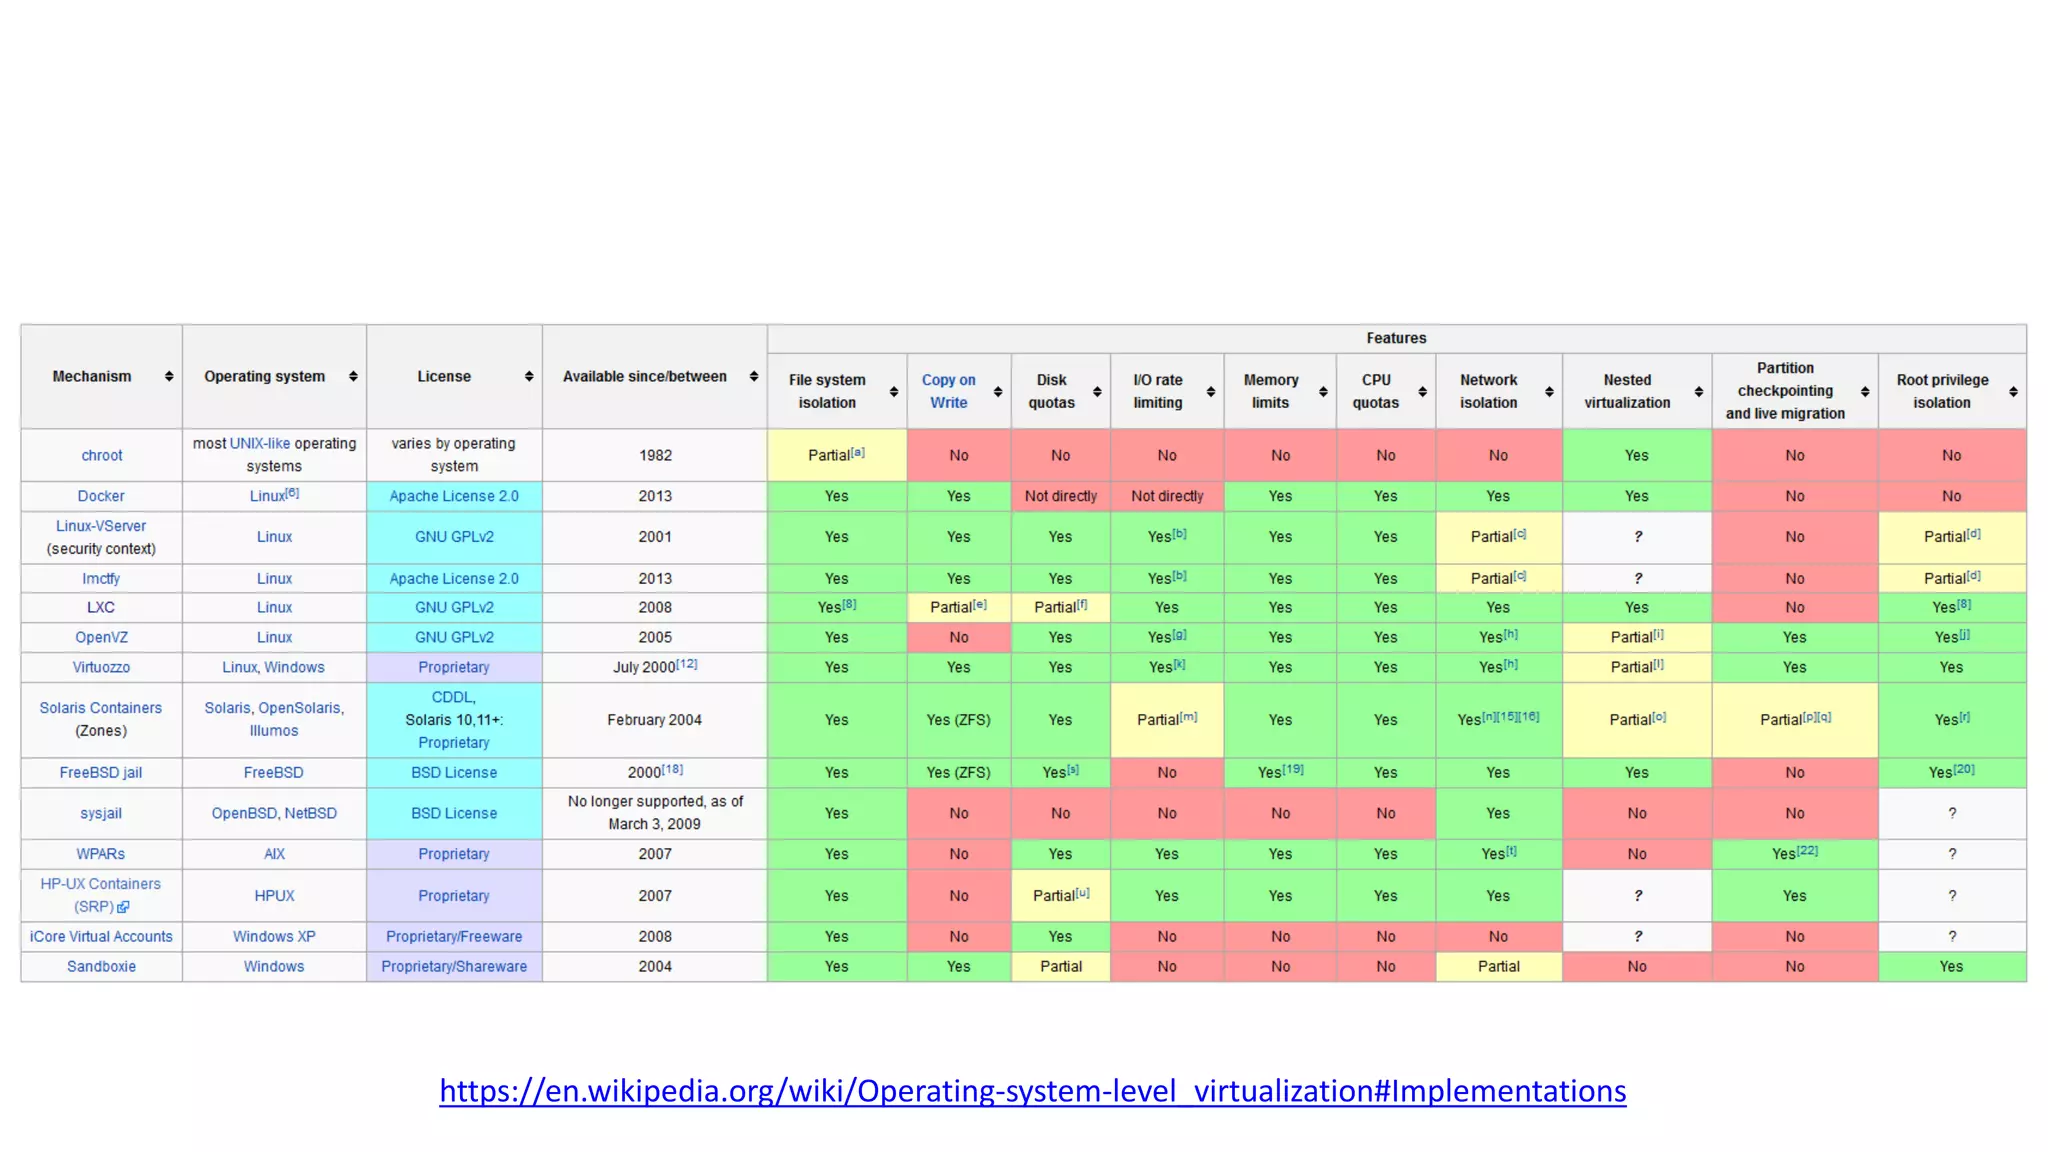The height and width of the screenshot is (1152, 2048).
Task: Click the Copy on Write header link
Action: (x=949, y=392)
